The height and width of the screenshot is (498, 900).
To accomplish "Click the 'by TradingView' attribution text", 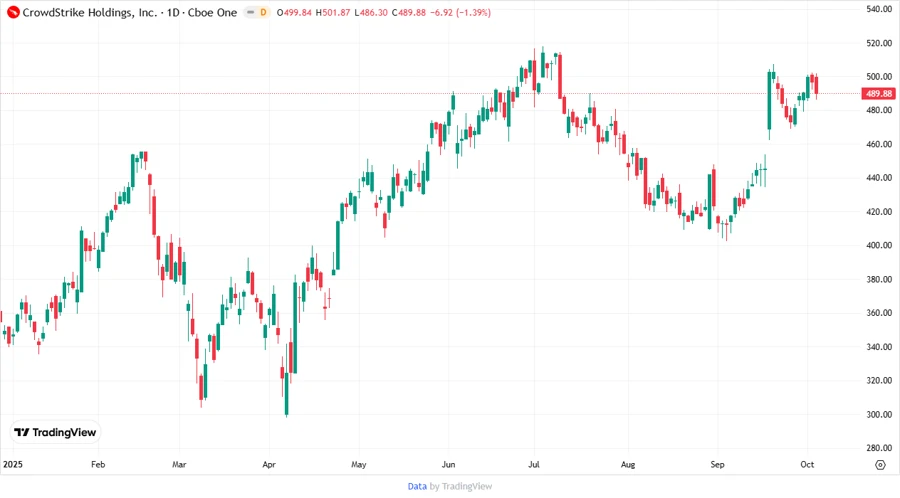I will (x=461, y=486).
